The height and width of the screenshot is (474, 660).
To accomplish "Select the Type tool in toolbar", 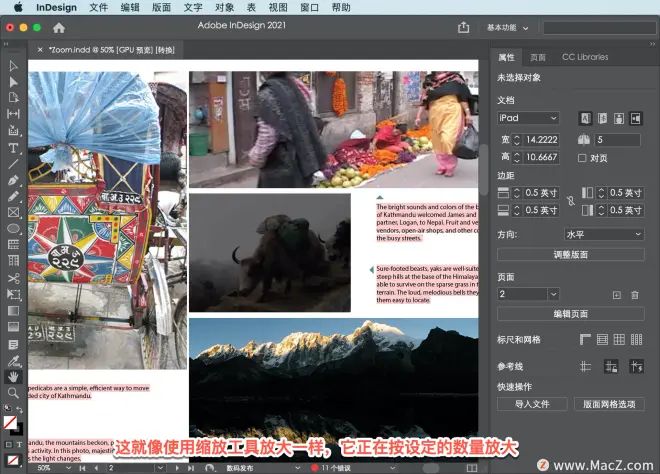I will pos(13,148).
